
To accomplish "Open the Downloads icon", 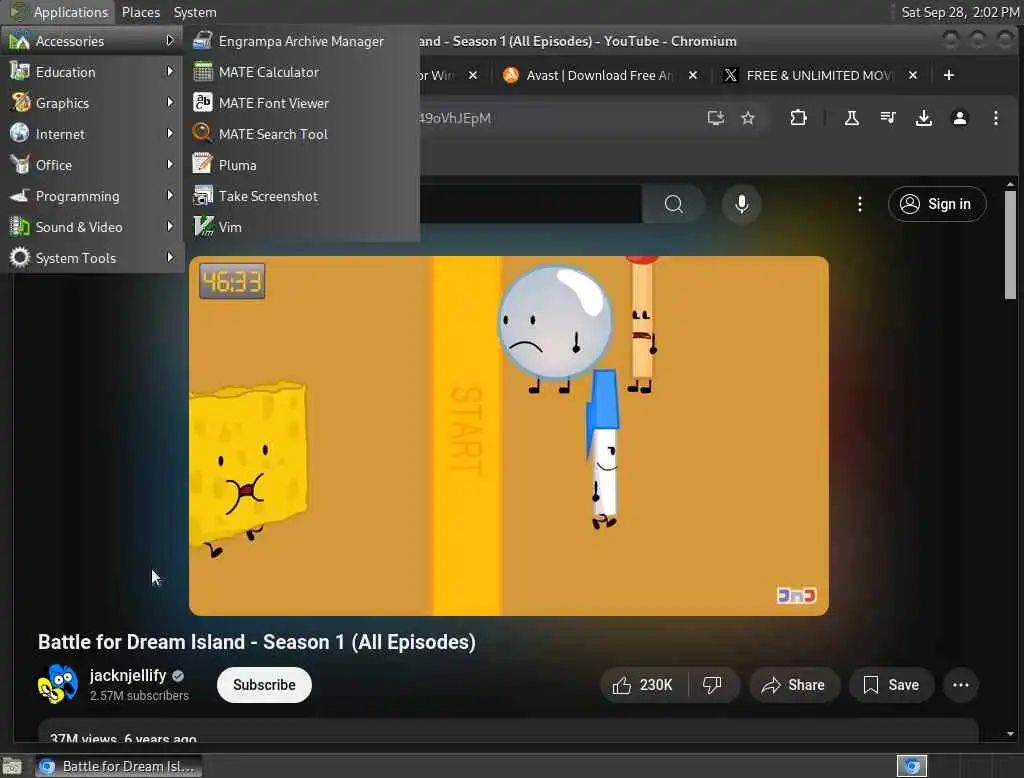I will tap(923, 118).
